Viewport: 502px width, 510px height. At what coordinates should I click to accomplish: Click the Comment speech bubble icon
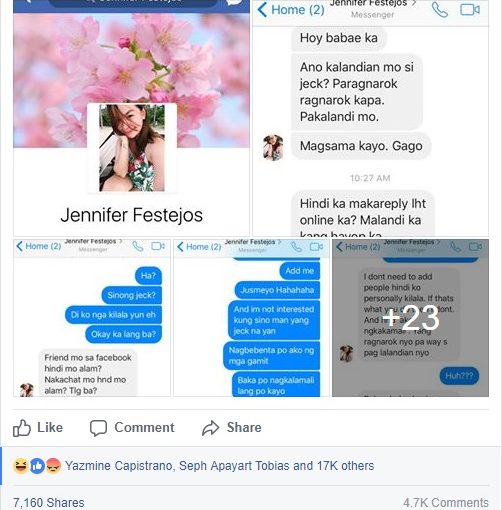tap(98, 428)
